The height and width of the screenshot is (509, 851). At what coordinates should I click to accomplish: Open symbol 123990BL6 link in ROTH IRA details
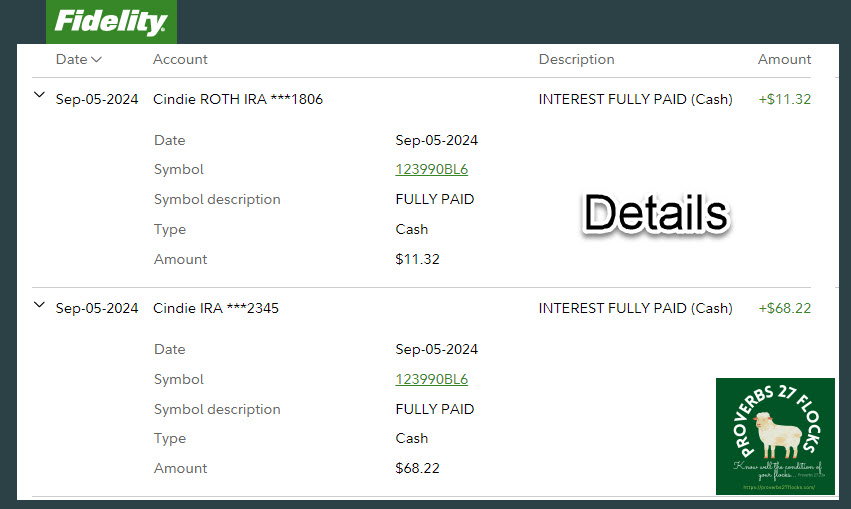tap(431, 170)
